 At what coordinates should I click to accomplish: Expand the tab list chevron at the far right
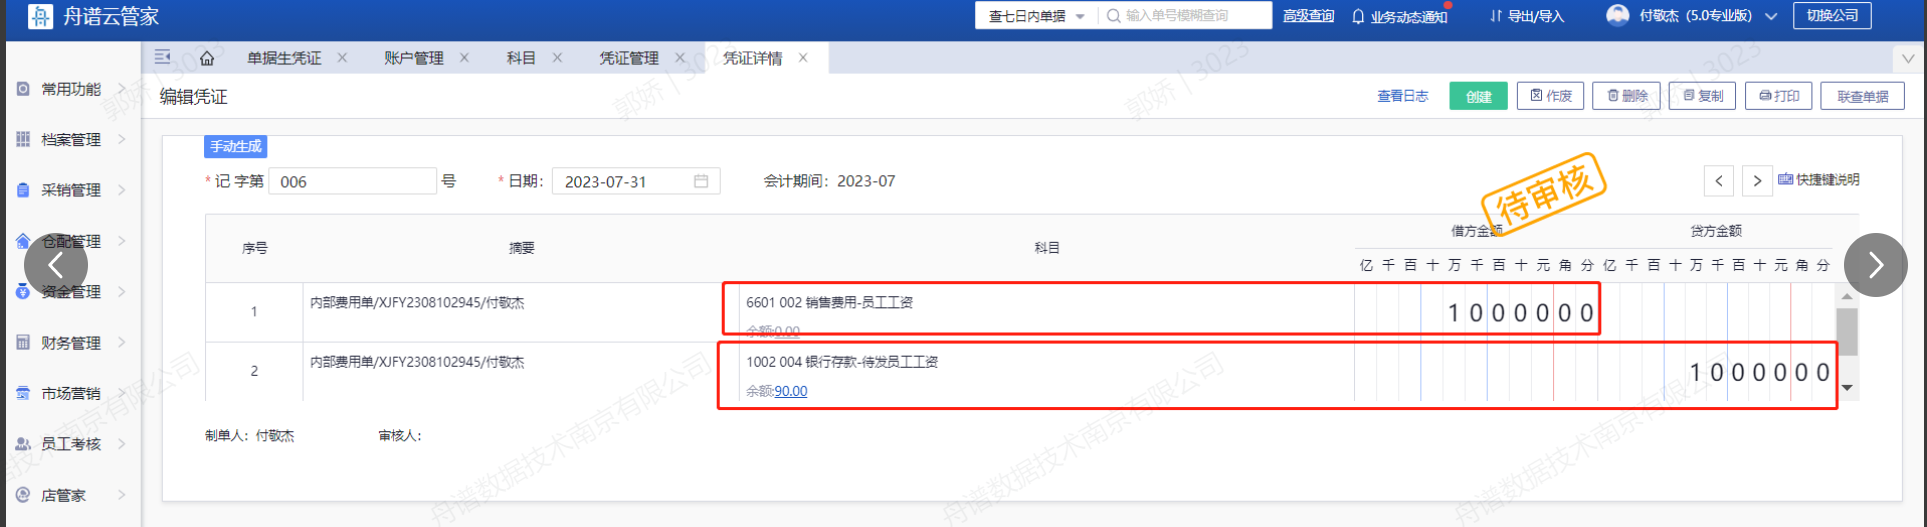[x=1906, y=58]
